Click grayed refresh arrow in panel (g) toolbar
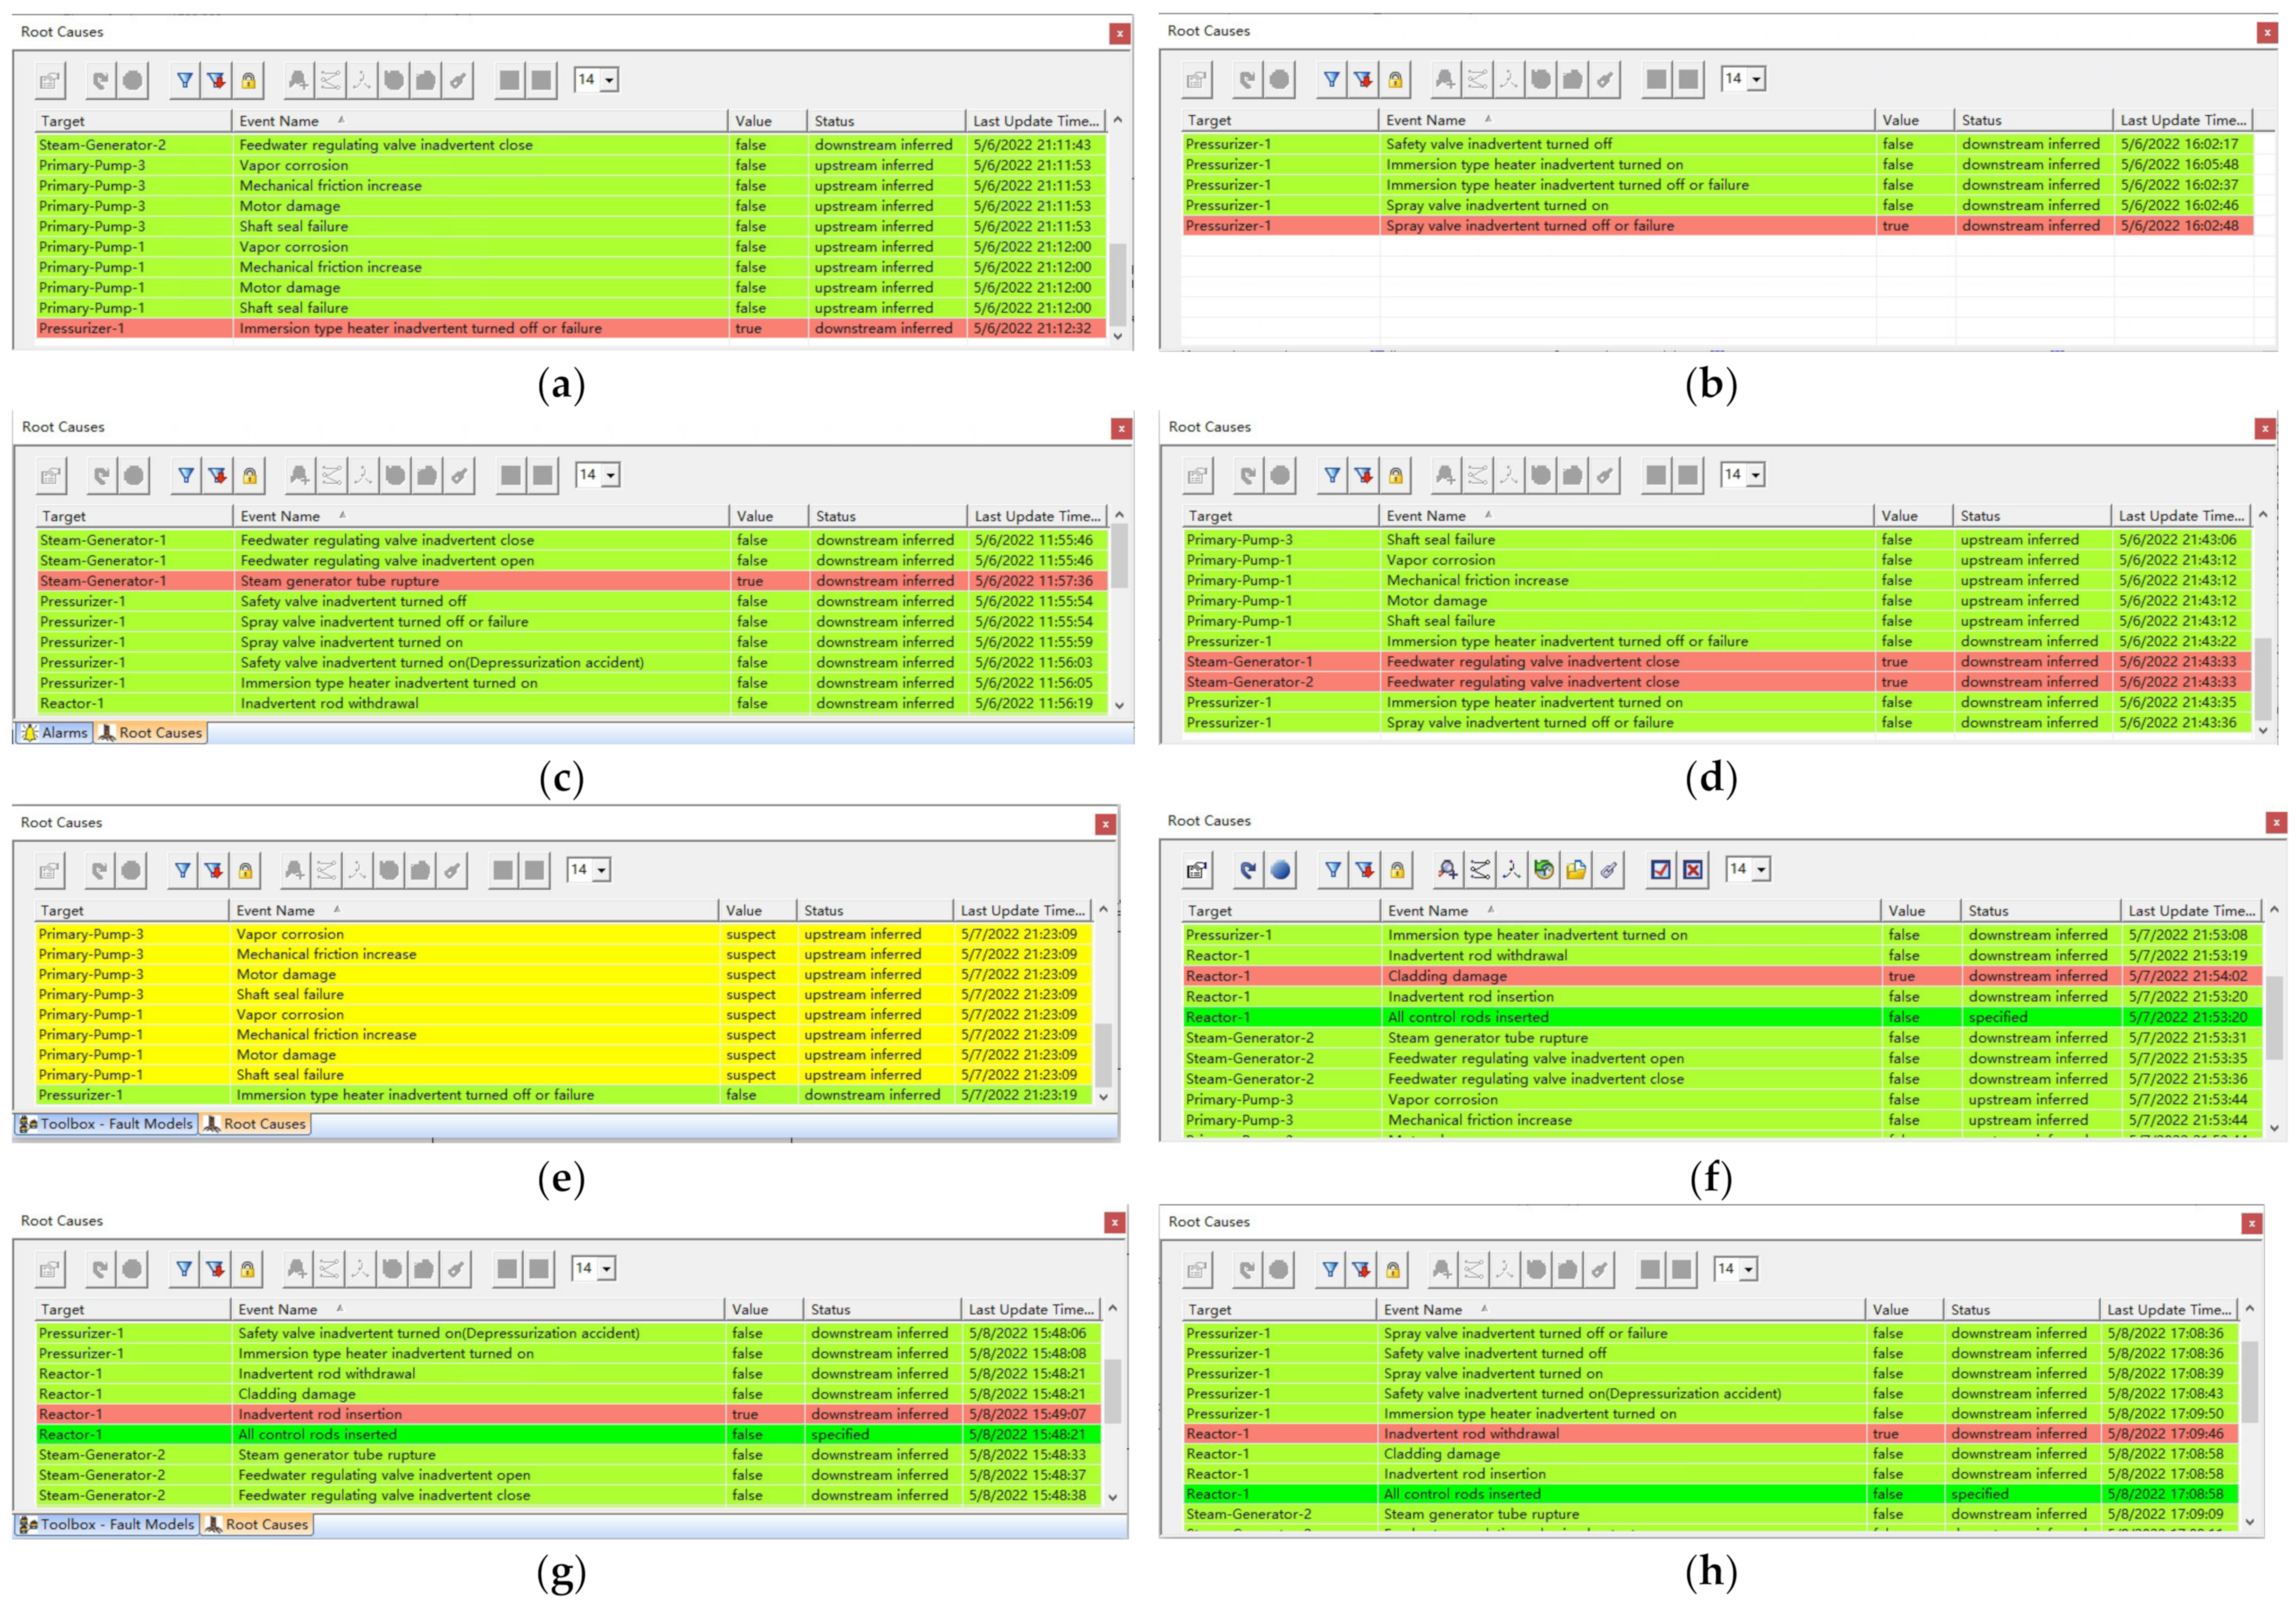 [x=100, y=1269]
